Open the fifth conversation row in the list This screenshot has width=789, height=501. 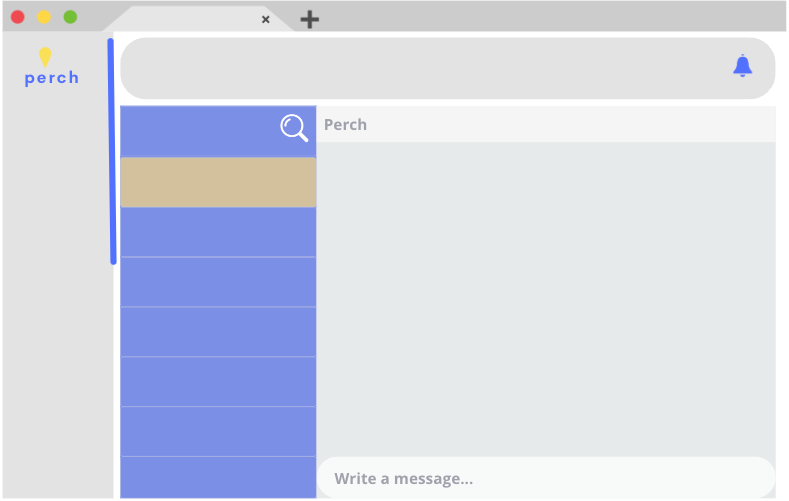tap(218, 382)
